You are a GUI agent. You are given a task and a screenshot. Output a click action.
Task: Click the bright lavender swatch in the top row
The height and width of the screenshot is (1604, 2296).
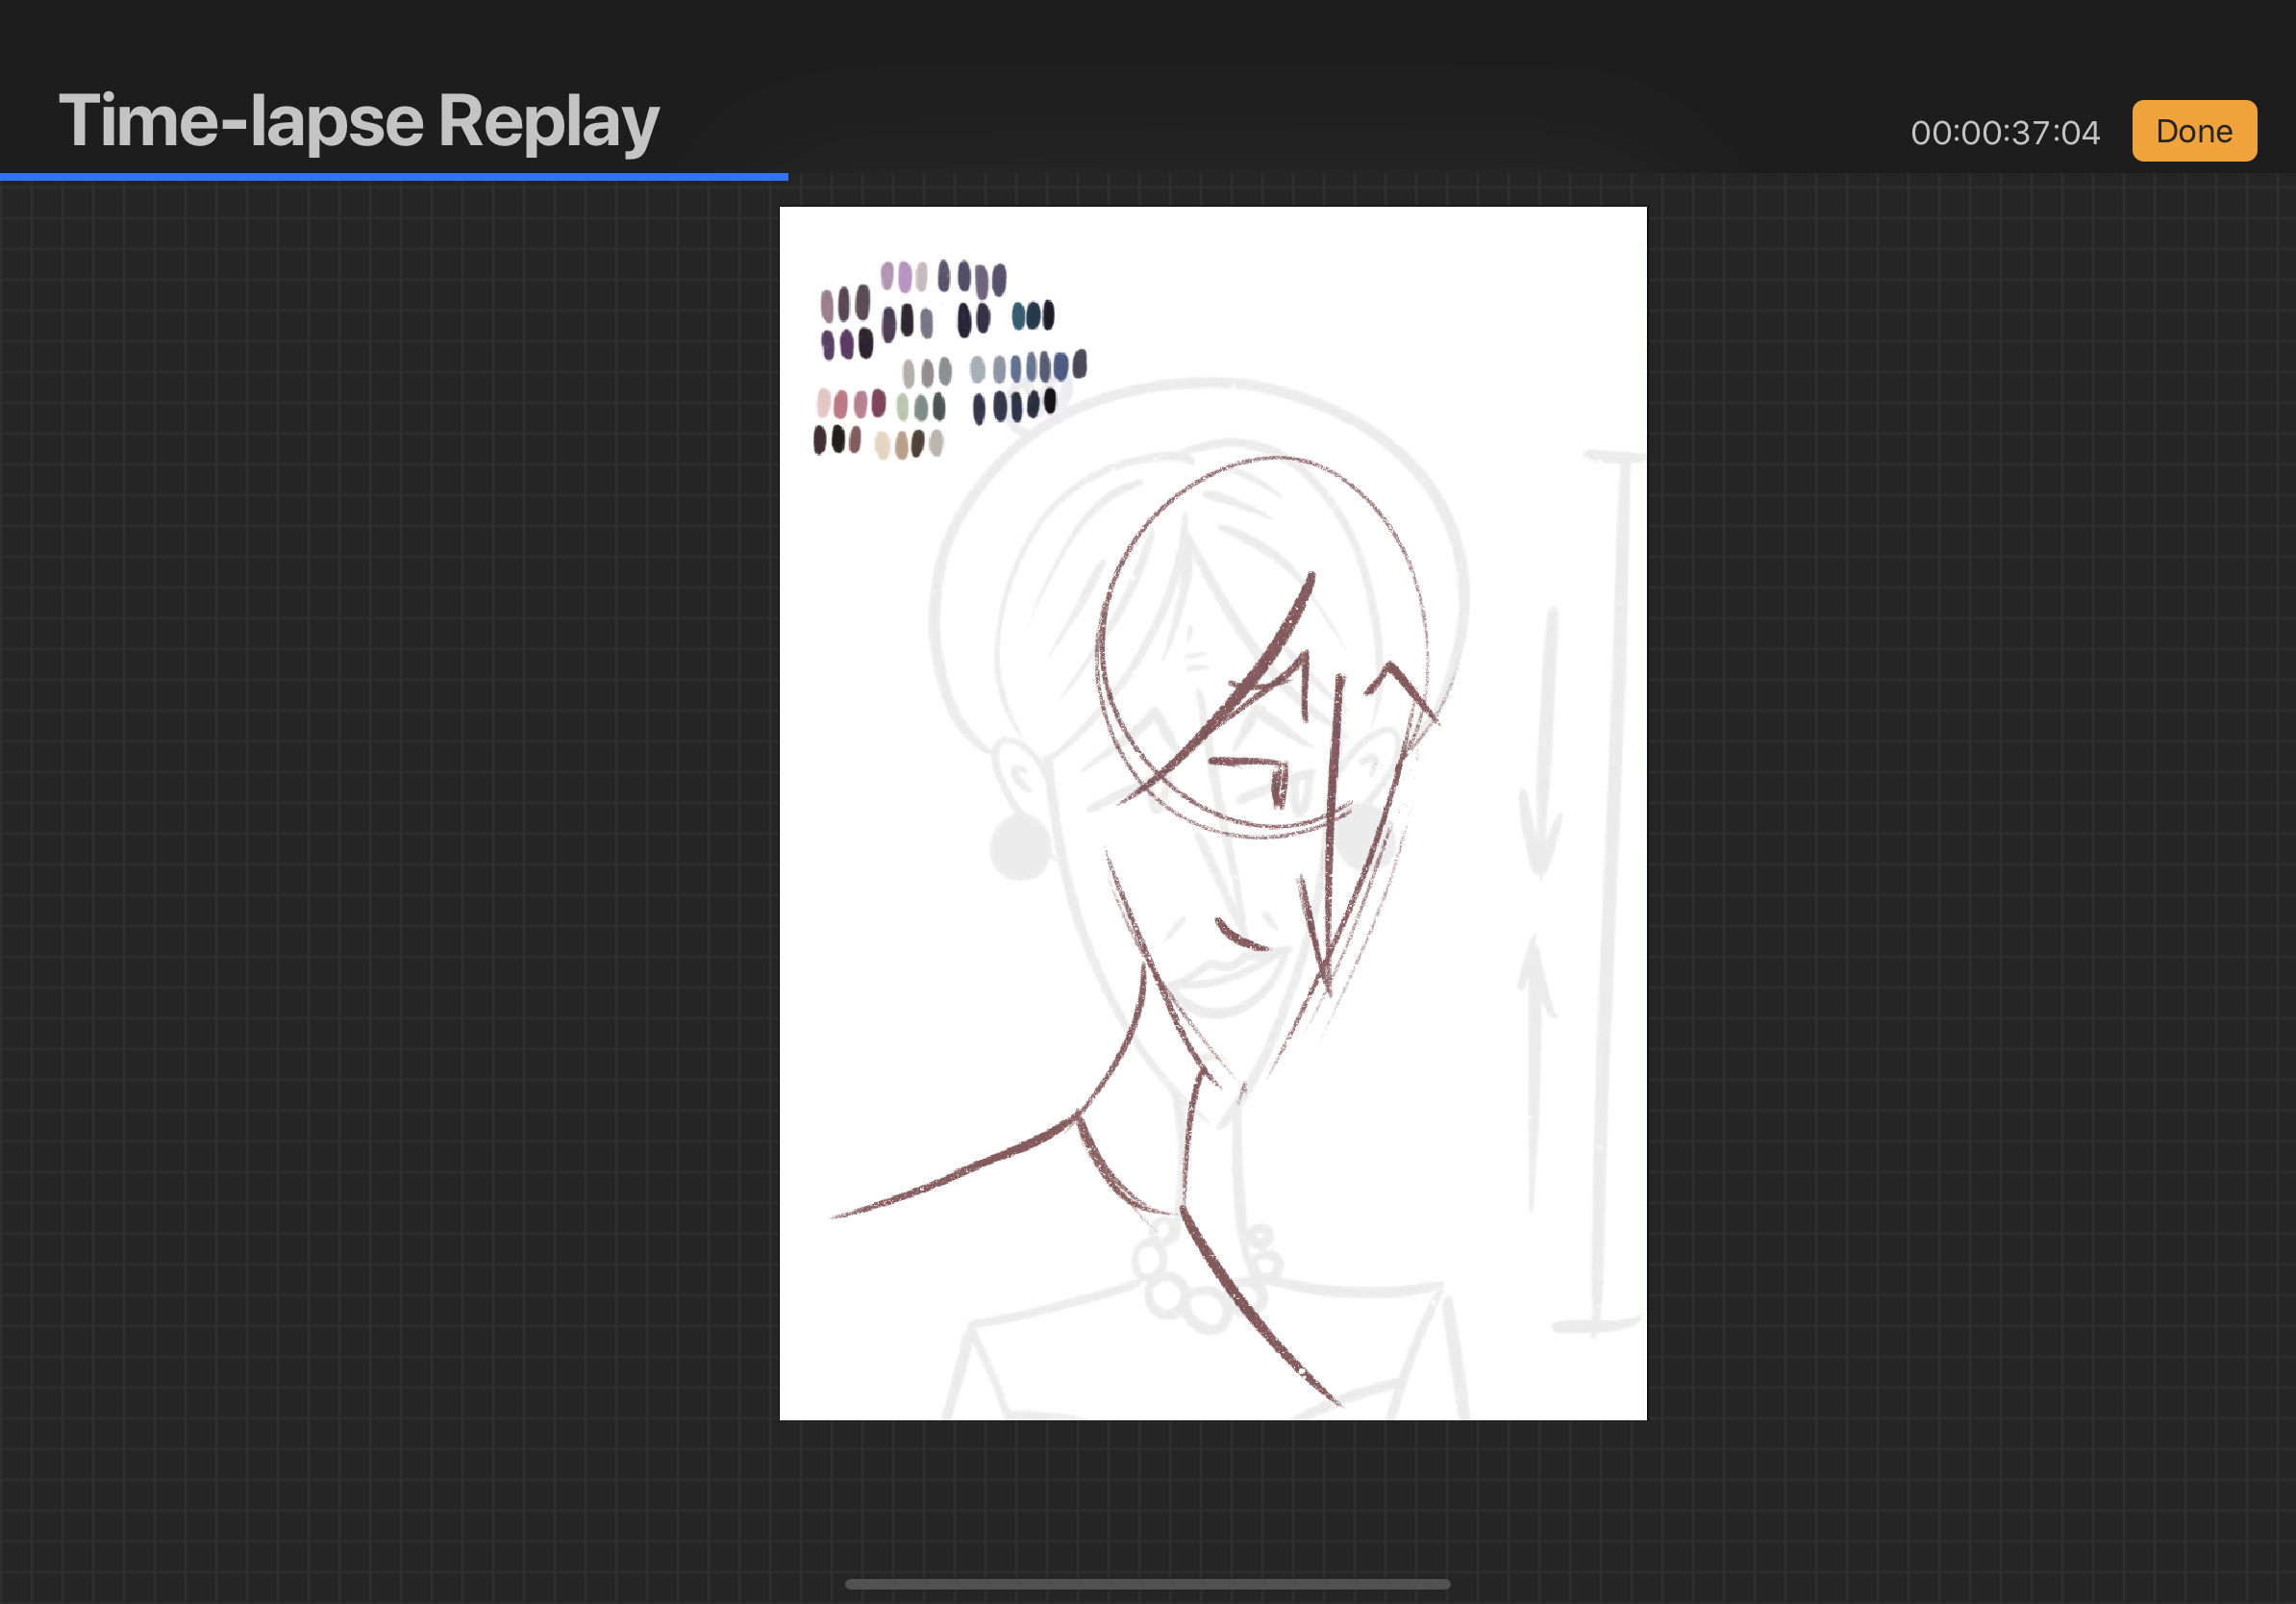[x=905, y=277]
